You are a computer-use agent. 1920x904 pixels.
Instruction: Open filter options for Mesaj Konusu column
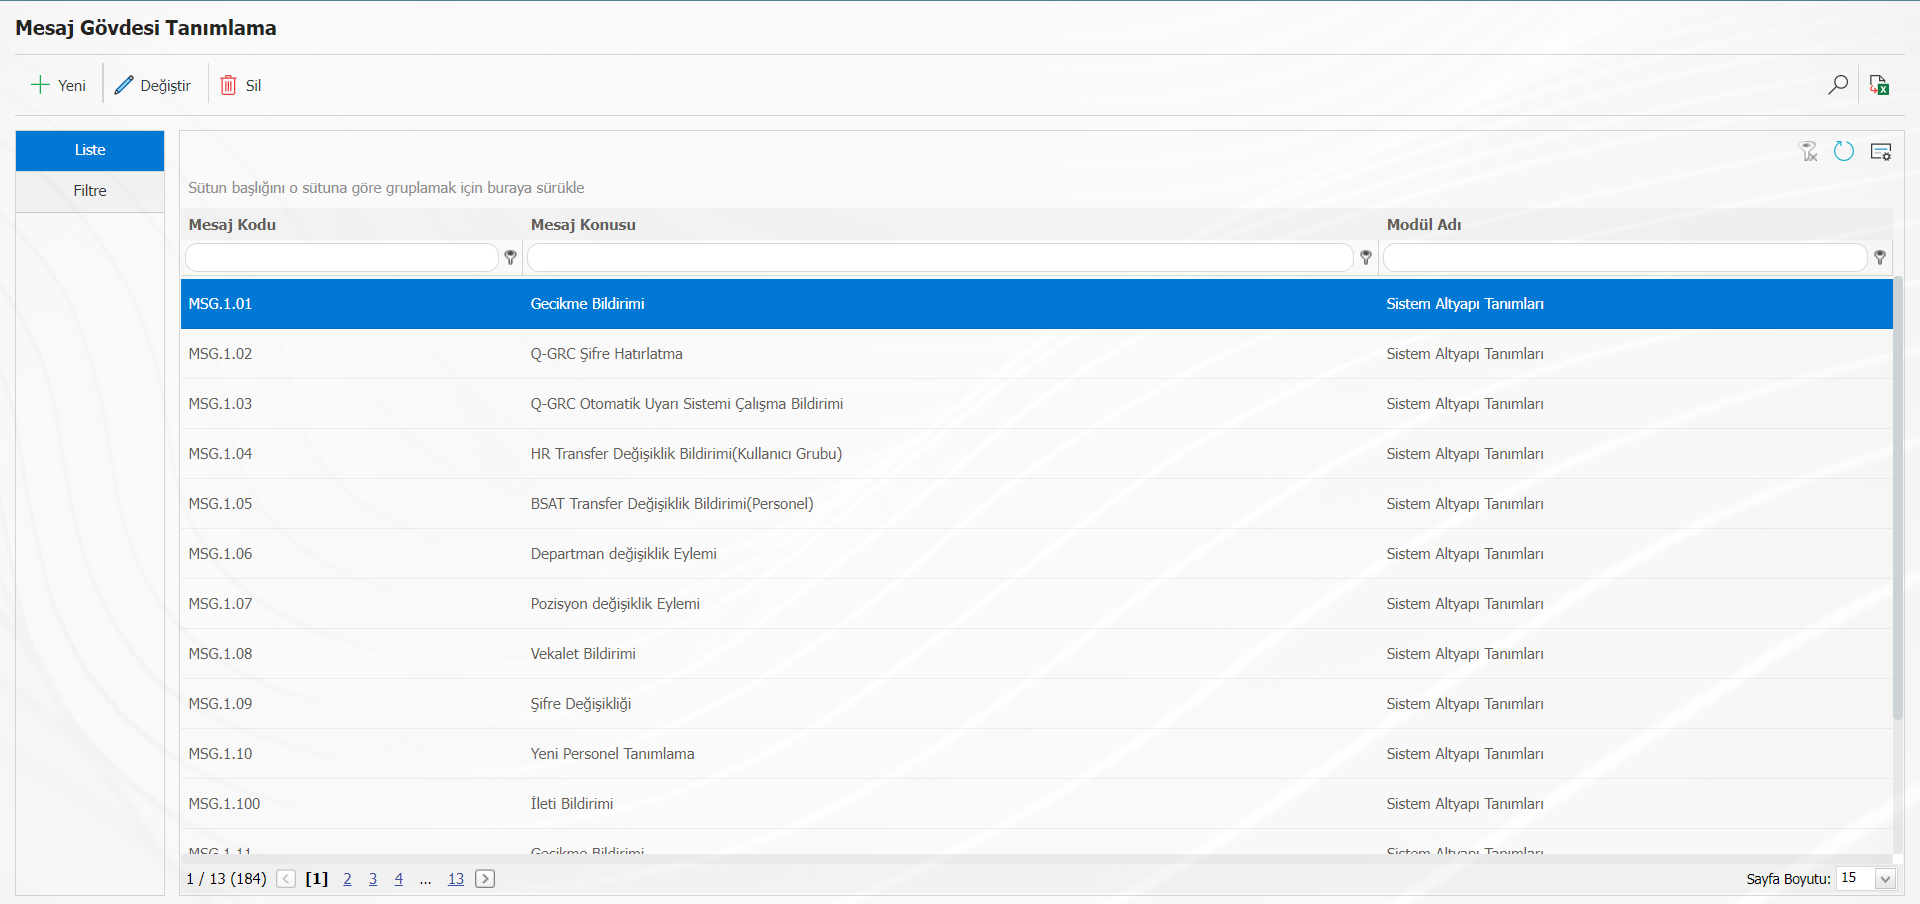pos(1366,258)
